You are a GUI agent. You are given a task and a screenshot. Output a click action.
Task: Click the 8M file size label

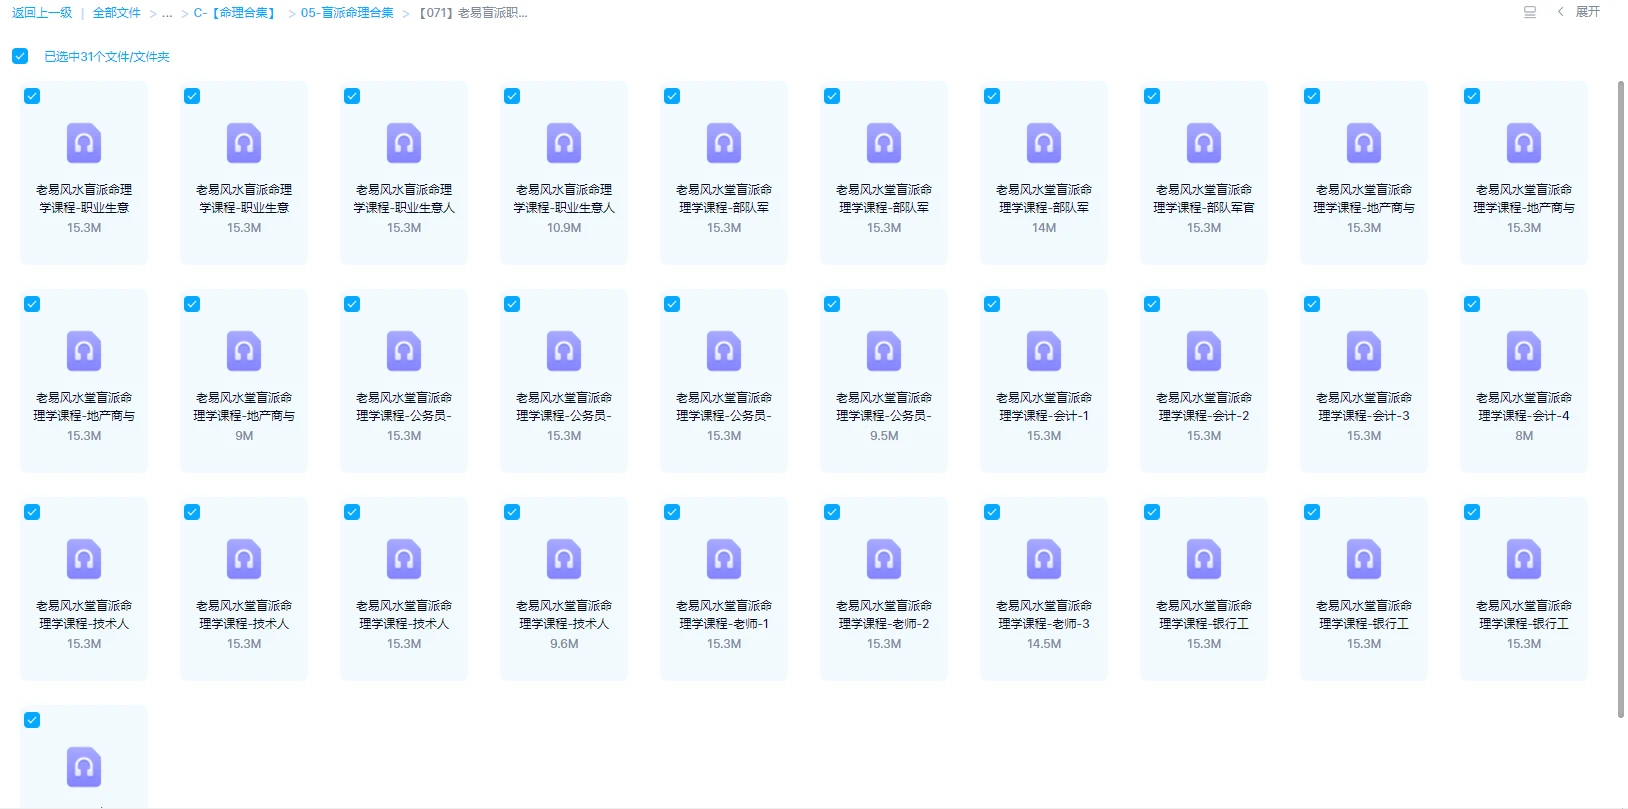click(x=1524, y=436)
